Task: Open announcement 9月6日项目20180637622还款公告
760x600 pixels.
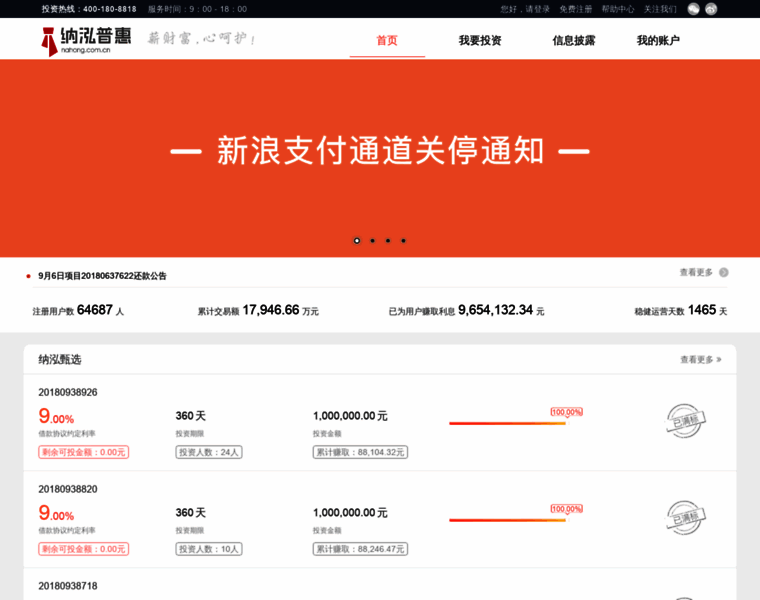Action: coord(102,275)
